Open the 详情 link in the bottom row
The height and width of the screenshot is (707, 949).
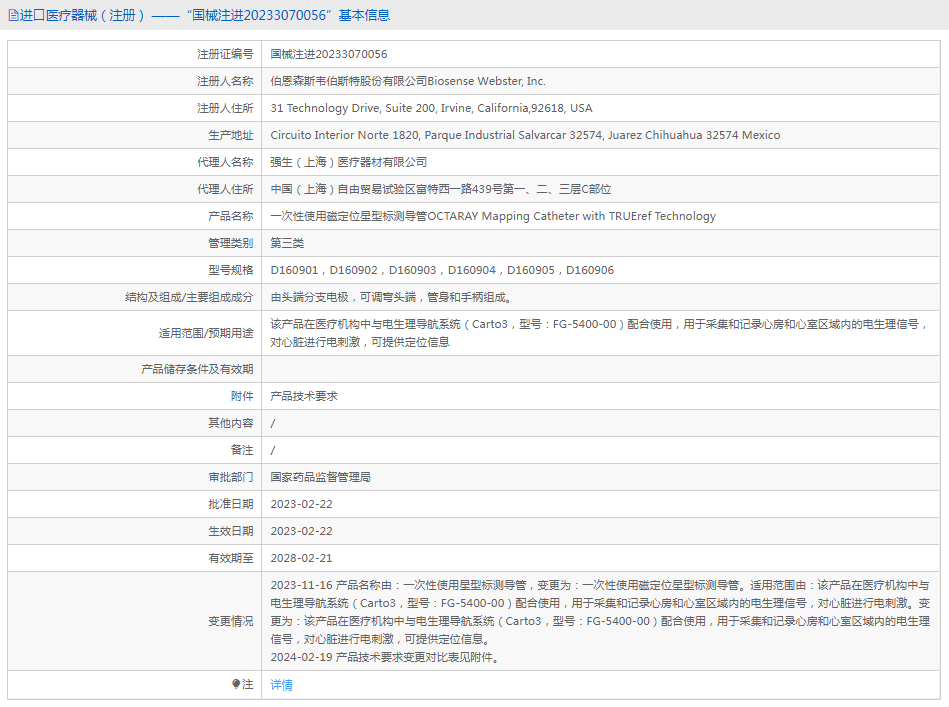point(281,685)
